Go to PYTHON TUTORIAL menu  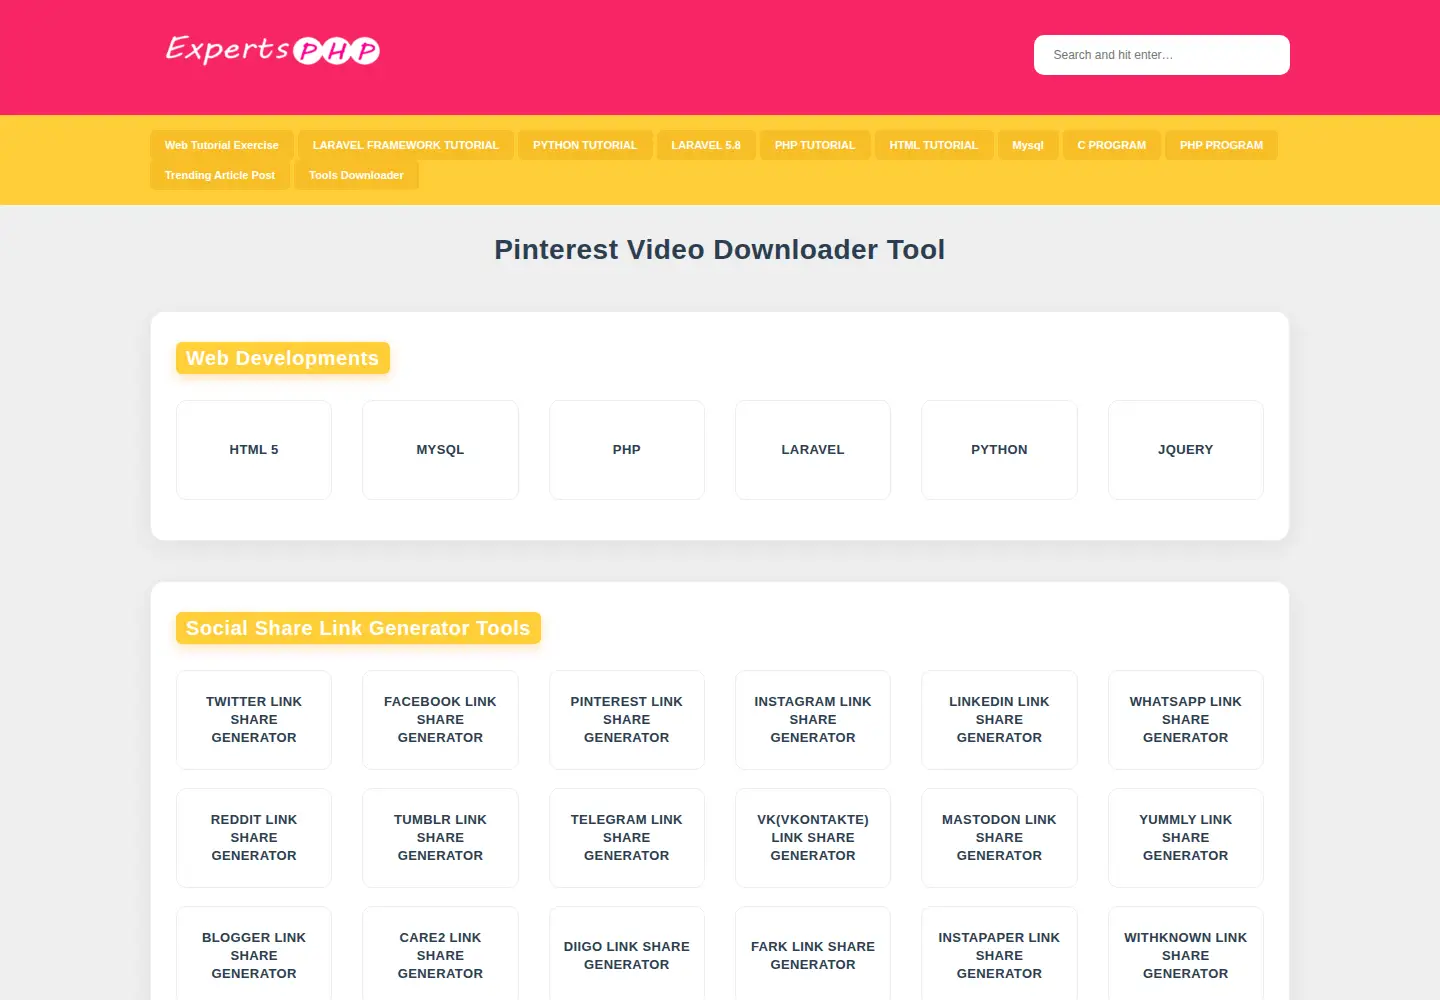585,145
